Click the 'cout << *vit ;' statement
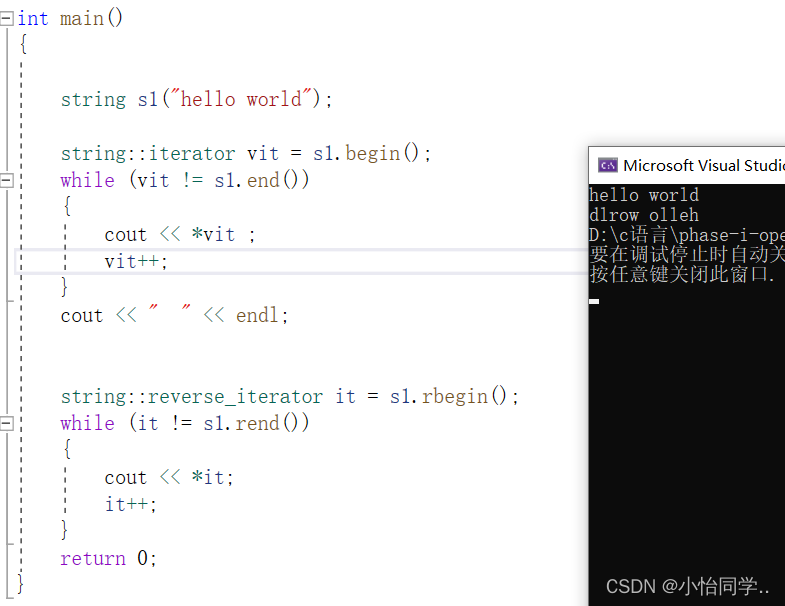Screen dimensions: 785x606 point(180,234)
